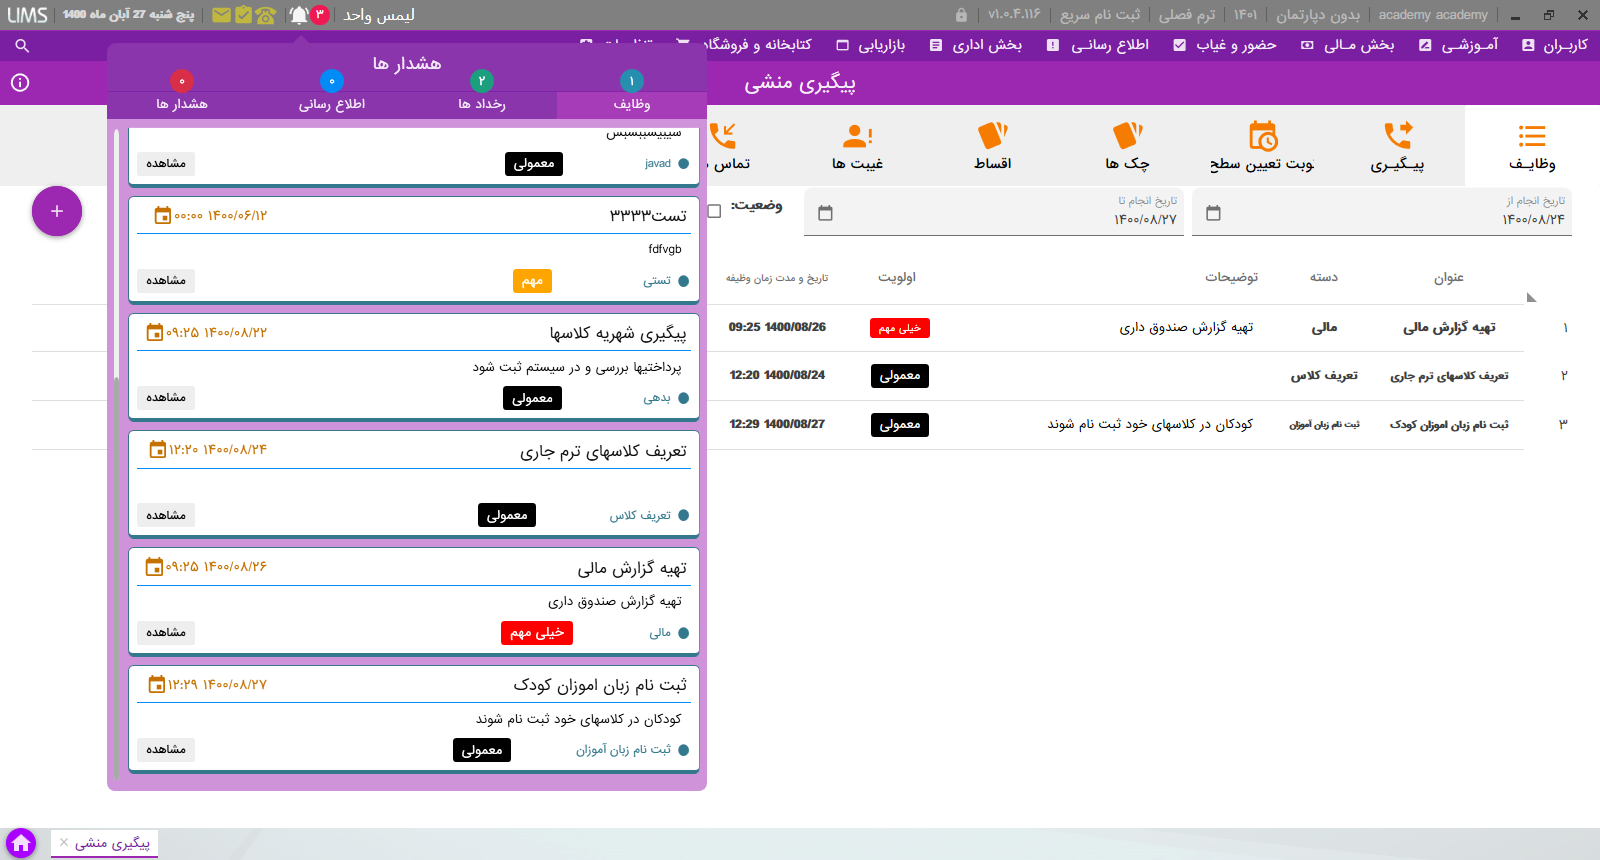The image size is (1600, 860).
Task: Open حضور و غیاب menu
Action: pyautogui.click(x=1225, y=45)
